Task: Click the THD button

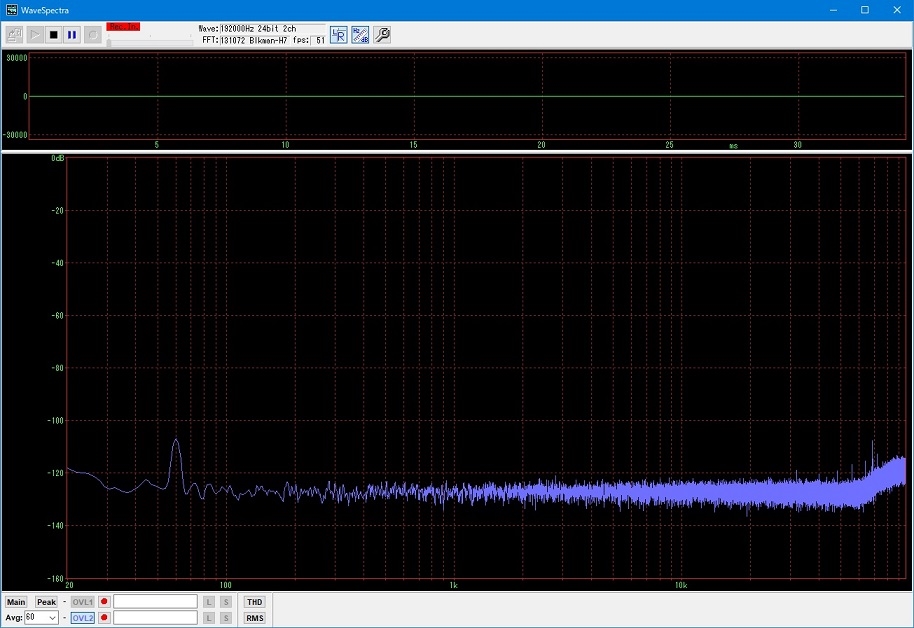Action: click(255, 602)
